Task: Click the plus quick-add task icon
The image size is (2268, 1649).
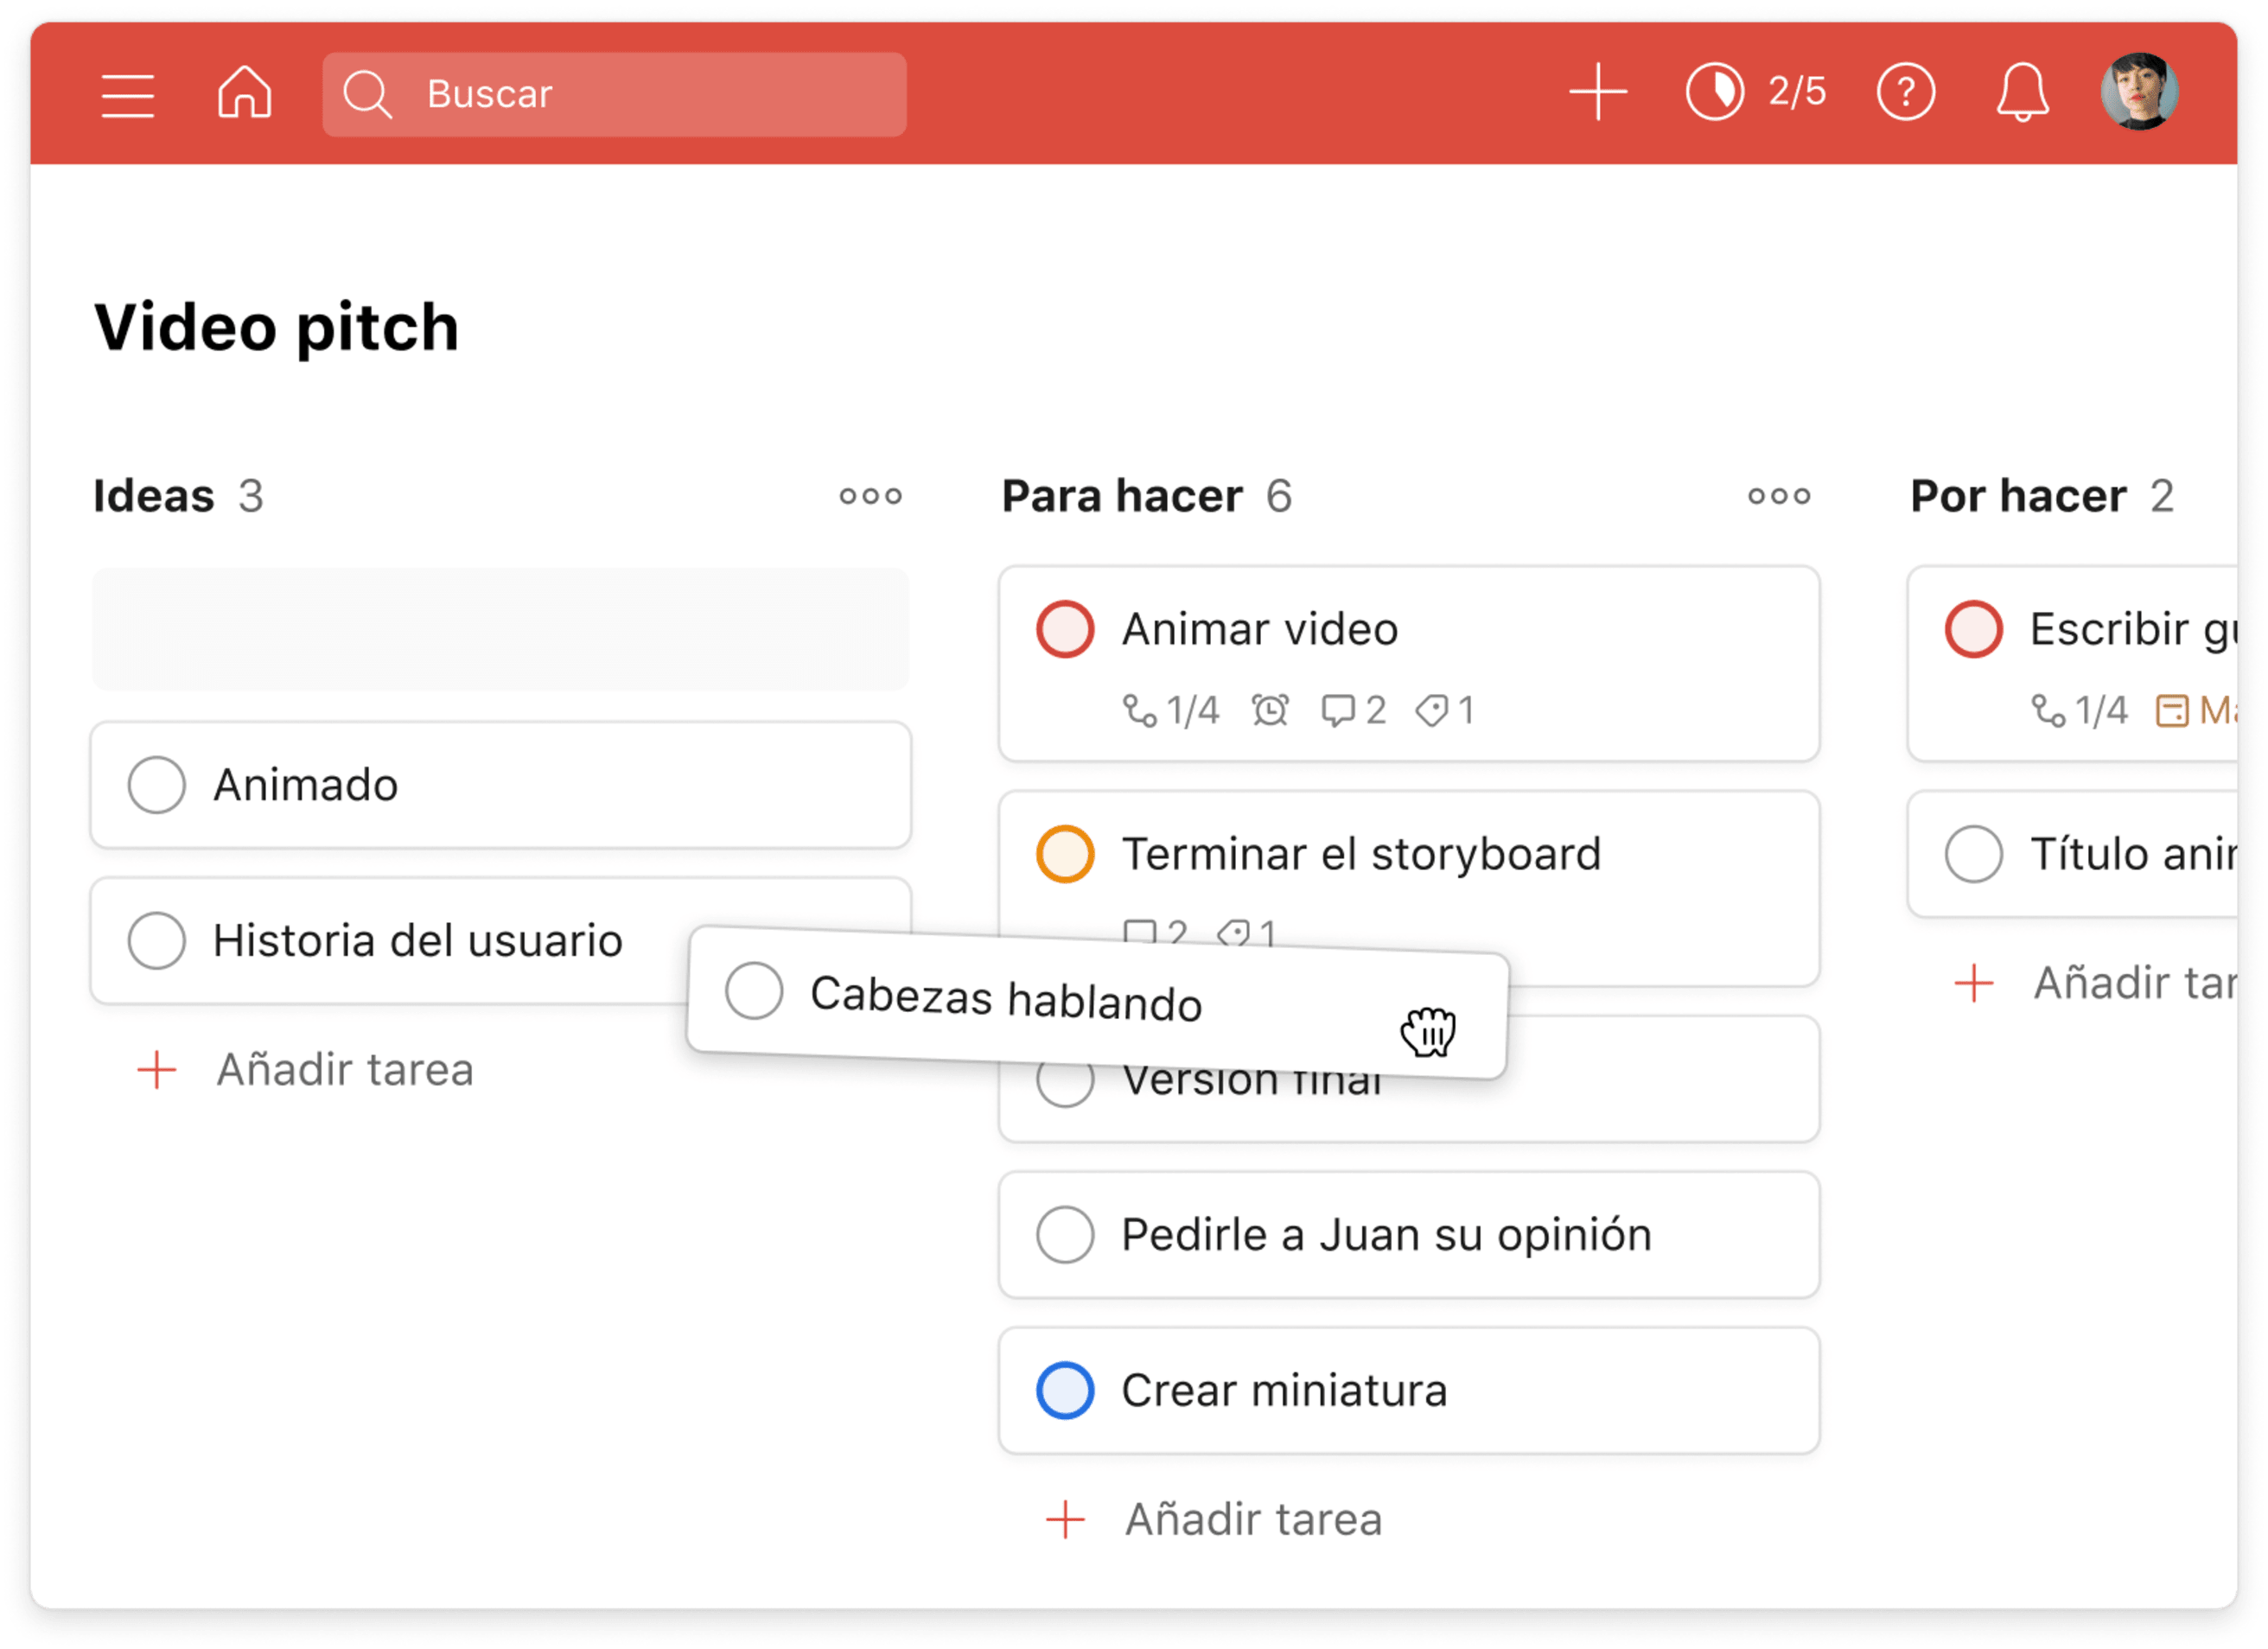Action: [x=1598, y=92]
